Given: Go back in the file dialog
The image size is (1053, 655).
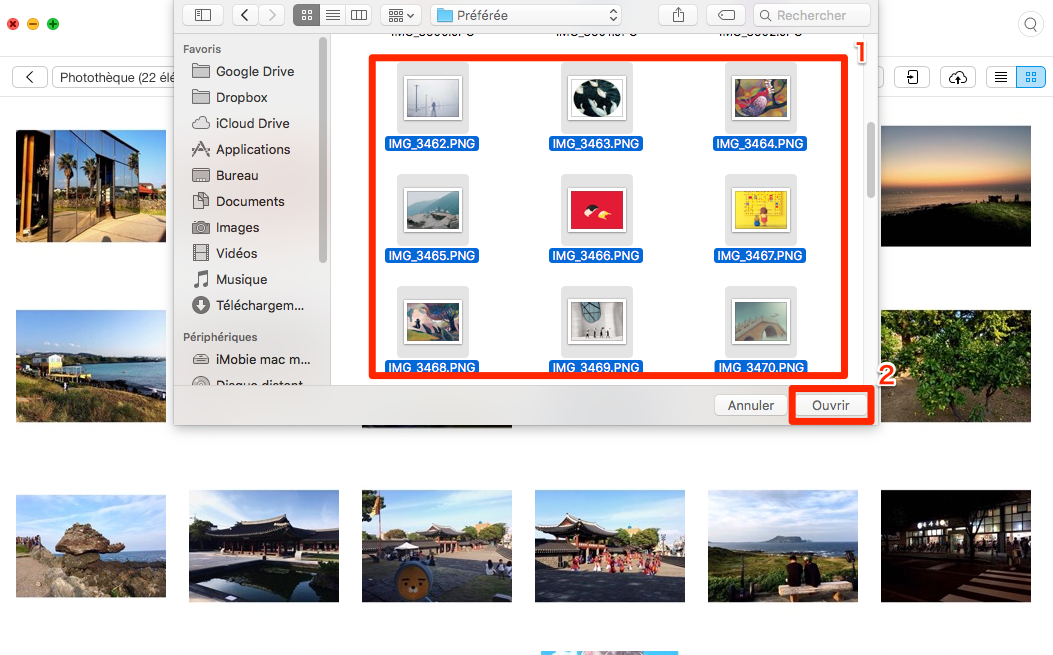Looking at the screenshot, I should click(245, 15).
